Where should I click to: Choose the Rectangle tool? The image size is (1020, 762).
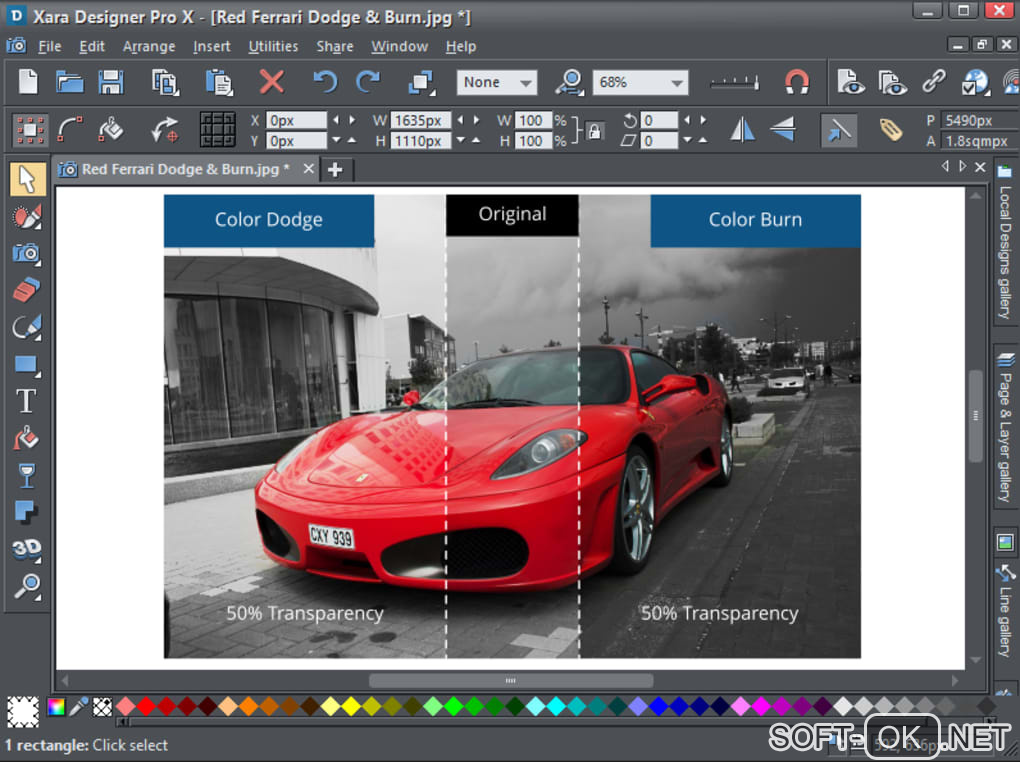(26, 364)
